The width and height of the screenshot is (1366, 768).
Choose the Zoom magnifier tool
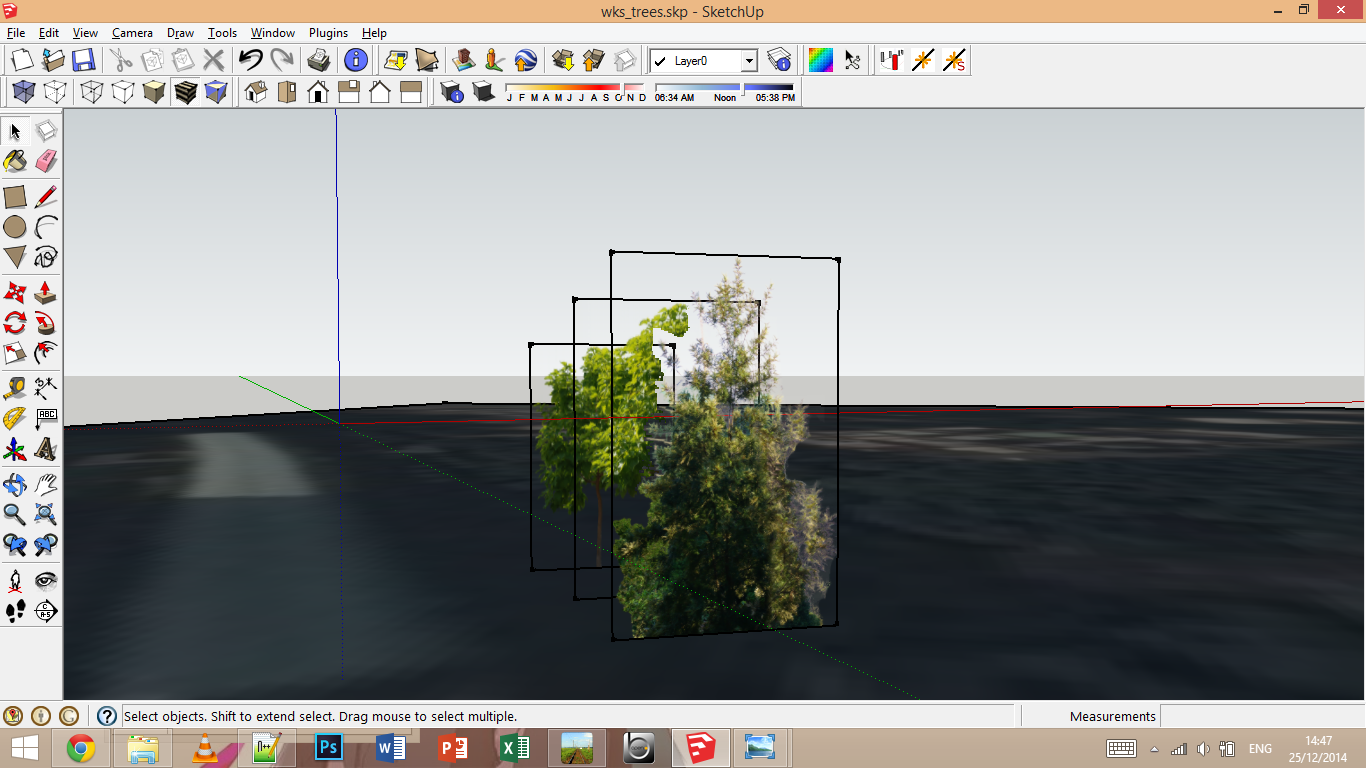coord(15,514)
